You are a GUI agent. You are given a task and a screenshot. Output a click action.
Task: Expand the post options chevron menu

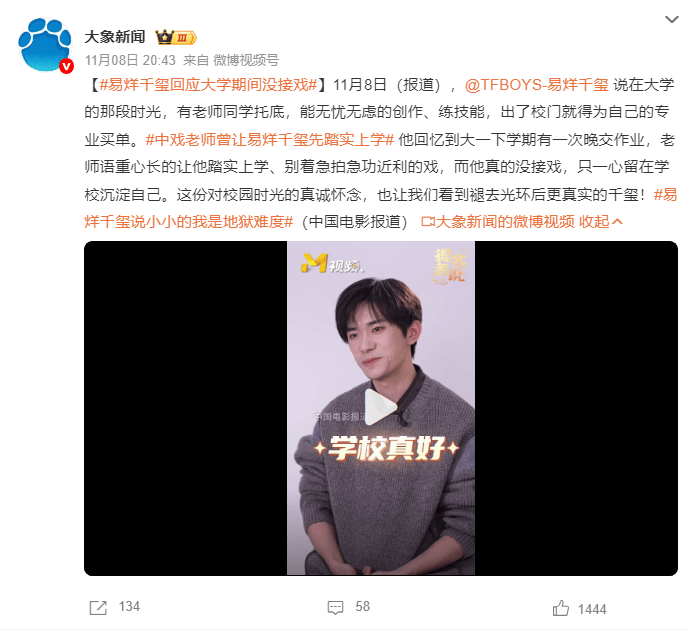tap(671, 19)
